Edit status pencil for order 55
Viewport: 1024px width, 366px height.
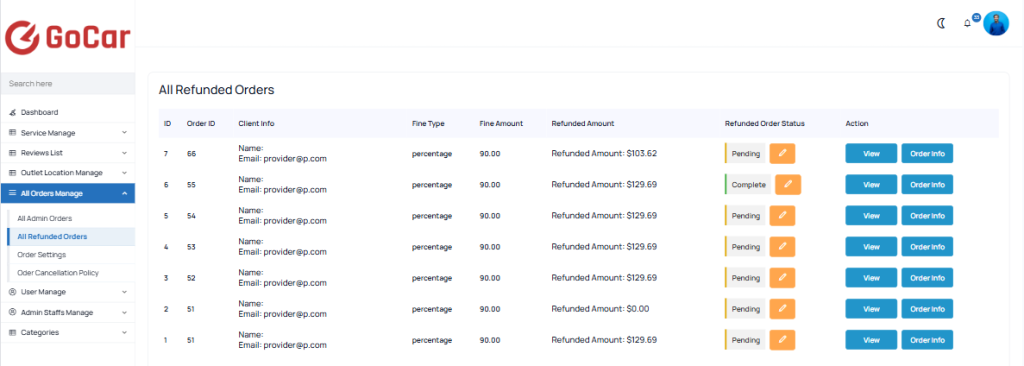pos(788,185)
